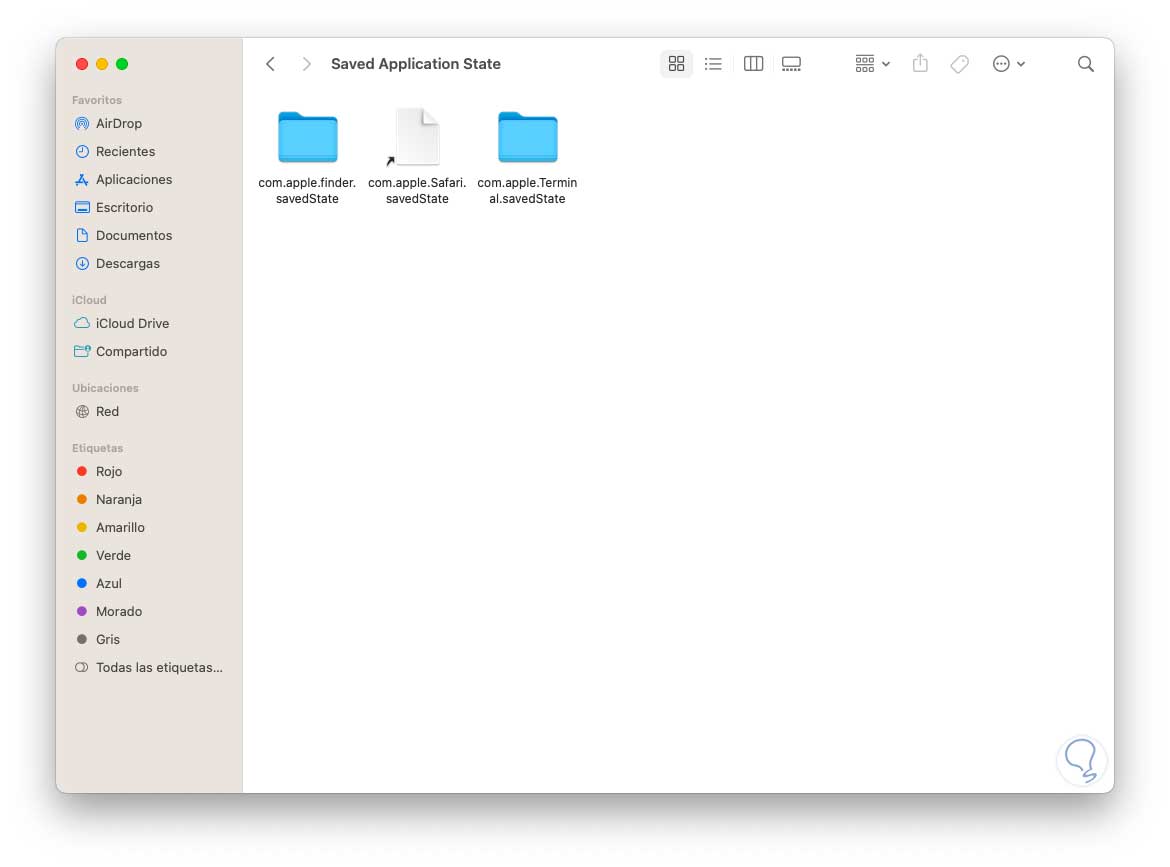Click the search magnifier icon
Image resolution: width=1170 pixels, height=867 pixels.
click(x=1086, y=64)
